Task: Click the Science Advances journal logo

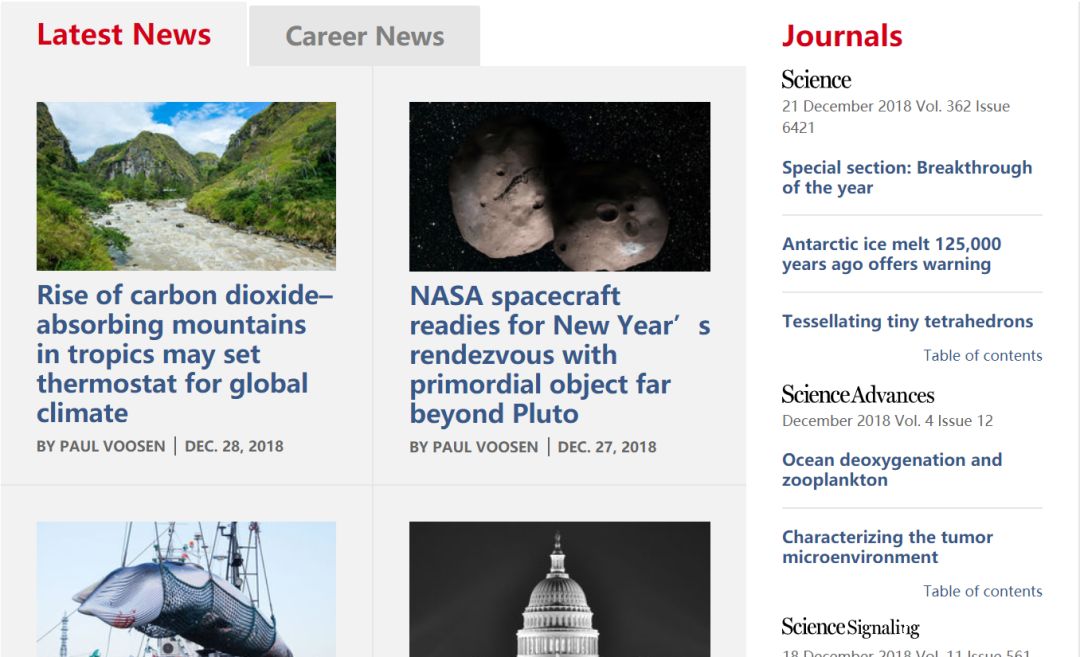Action: point(857,395)
